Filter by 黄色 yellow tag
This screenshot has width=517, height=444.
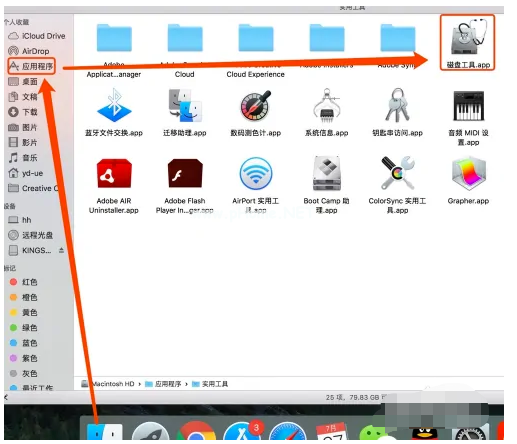click(x=23, y=312)
